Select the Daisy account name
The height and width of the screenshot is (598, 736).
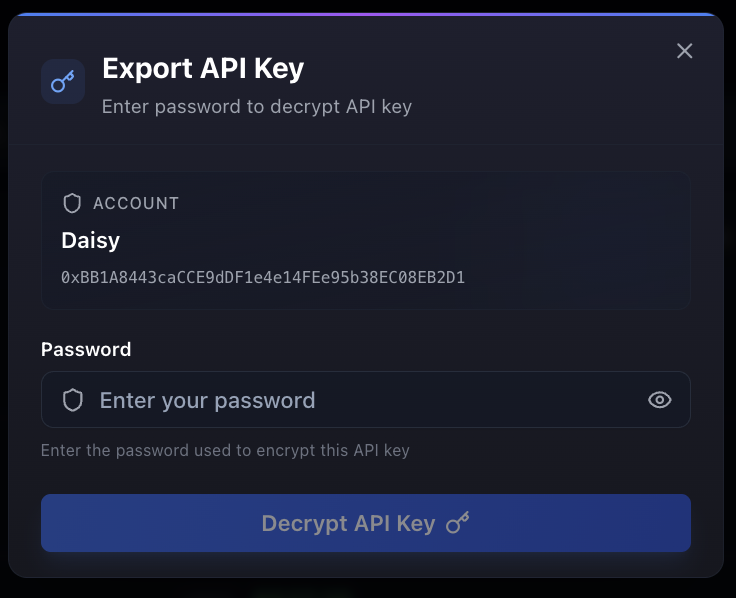(90, 240)
